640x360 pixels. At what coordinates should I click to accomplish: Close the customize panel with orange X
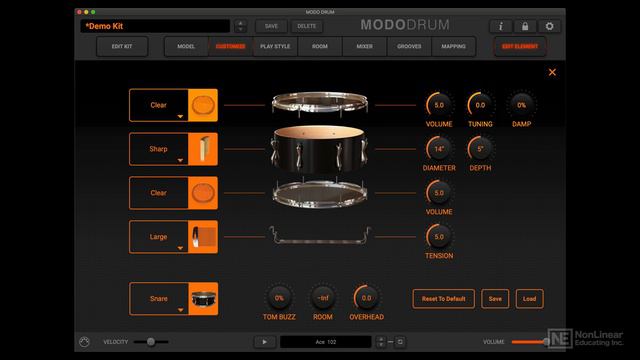[552, 72]
